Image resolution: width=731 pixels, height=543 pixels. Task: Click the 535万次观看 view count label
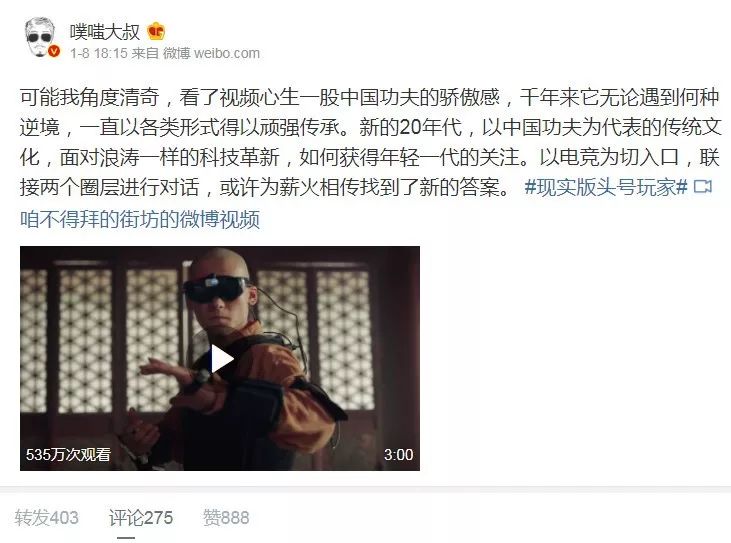tap(68, 454)
